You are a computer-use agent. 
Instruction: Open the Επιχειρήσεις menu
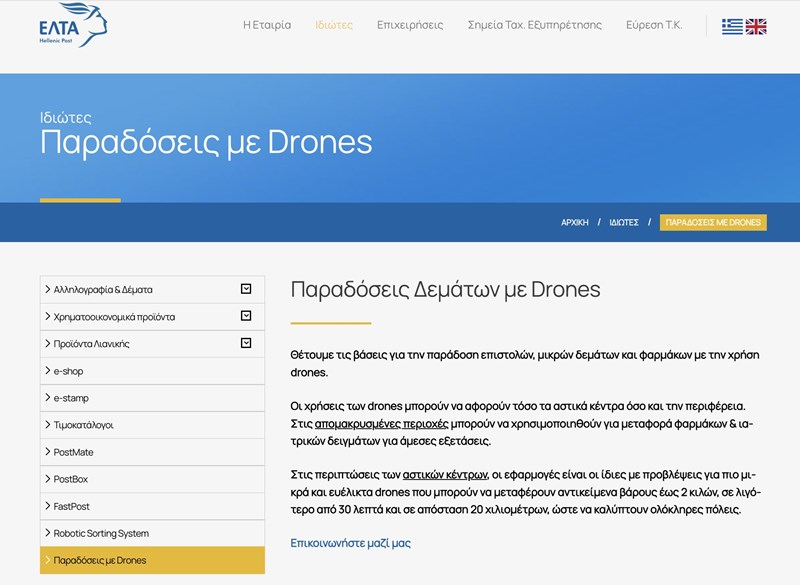tap(410, 25)
